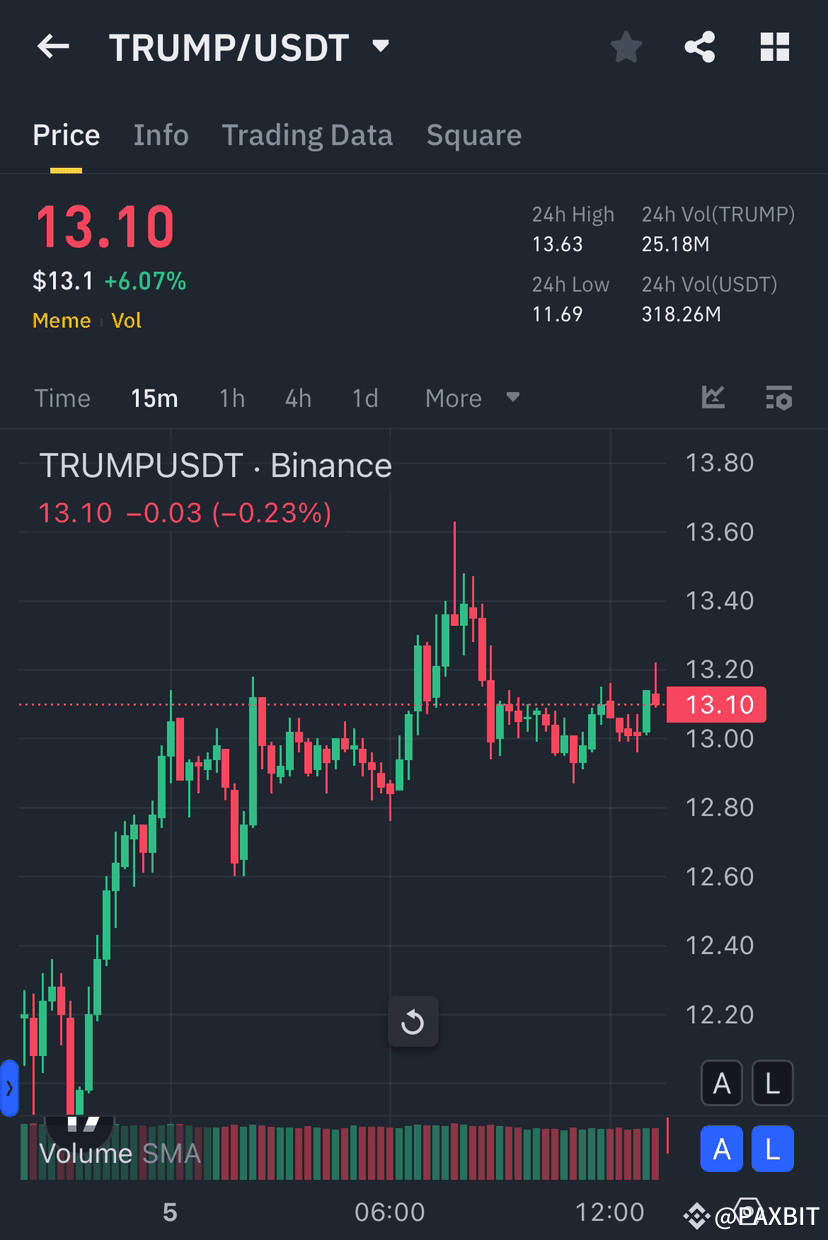Reset chart view with circular arrow
Screen dimensions: 828x1240
(413, 1022)
